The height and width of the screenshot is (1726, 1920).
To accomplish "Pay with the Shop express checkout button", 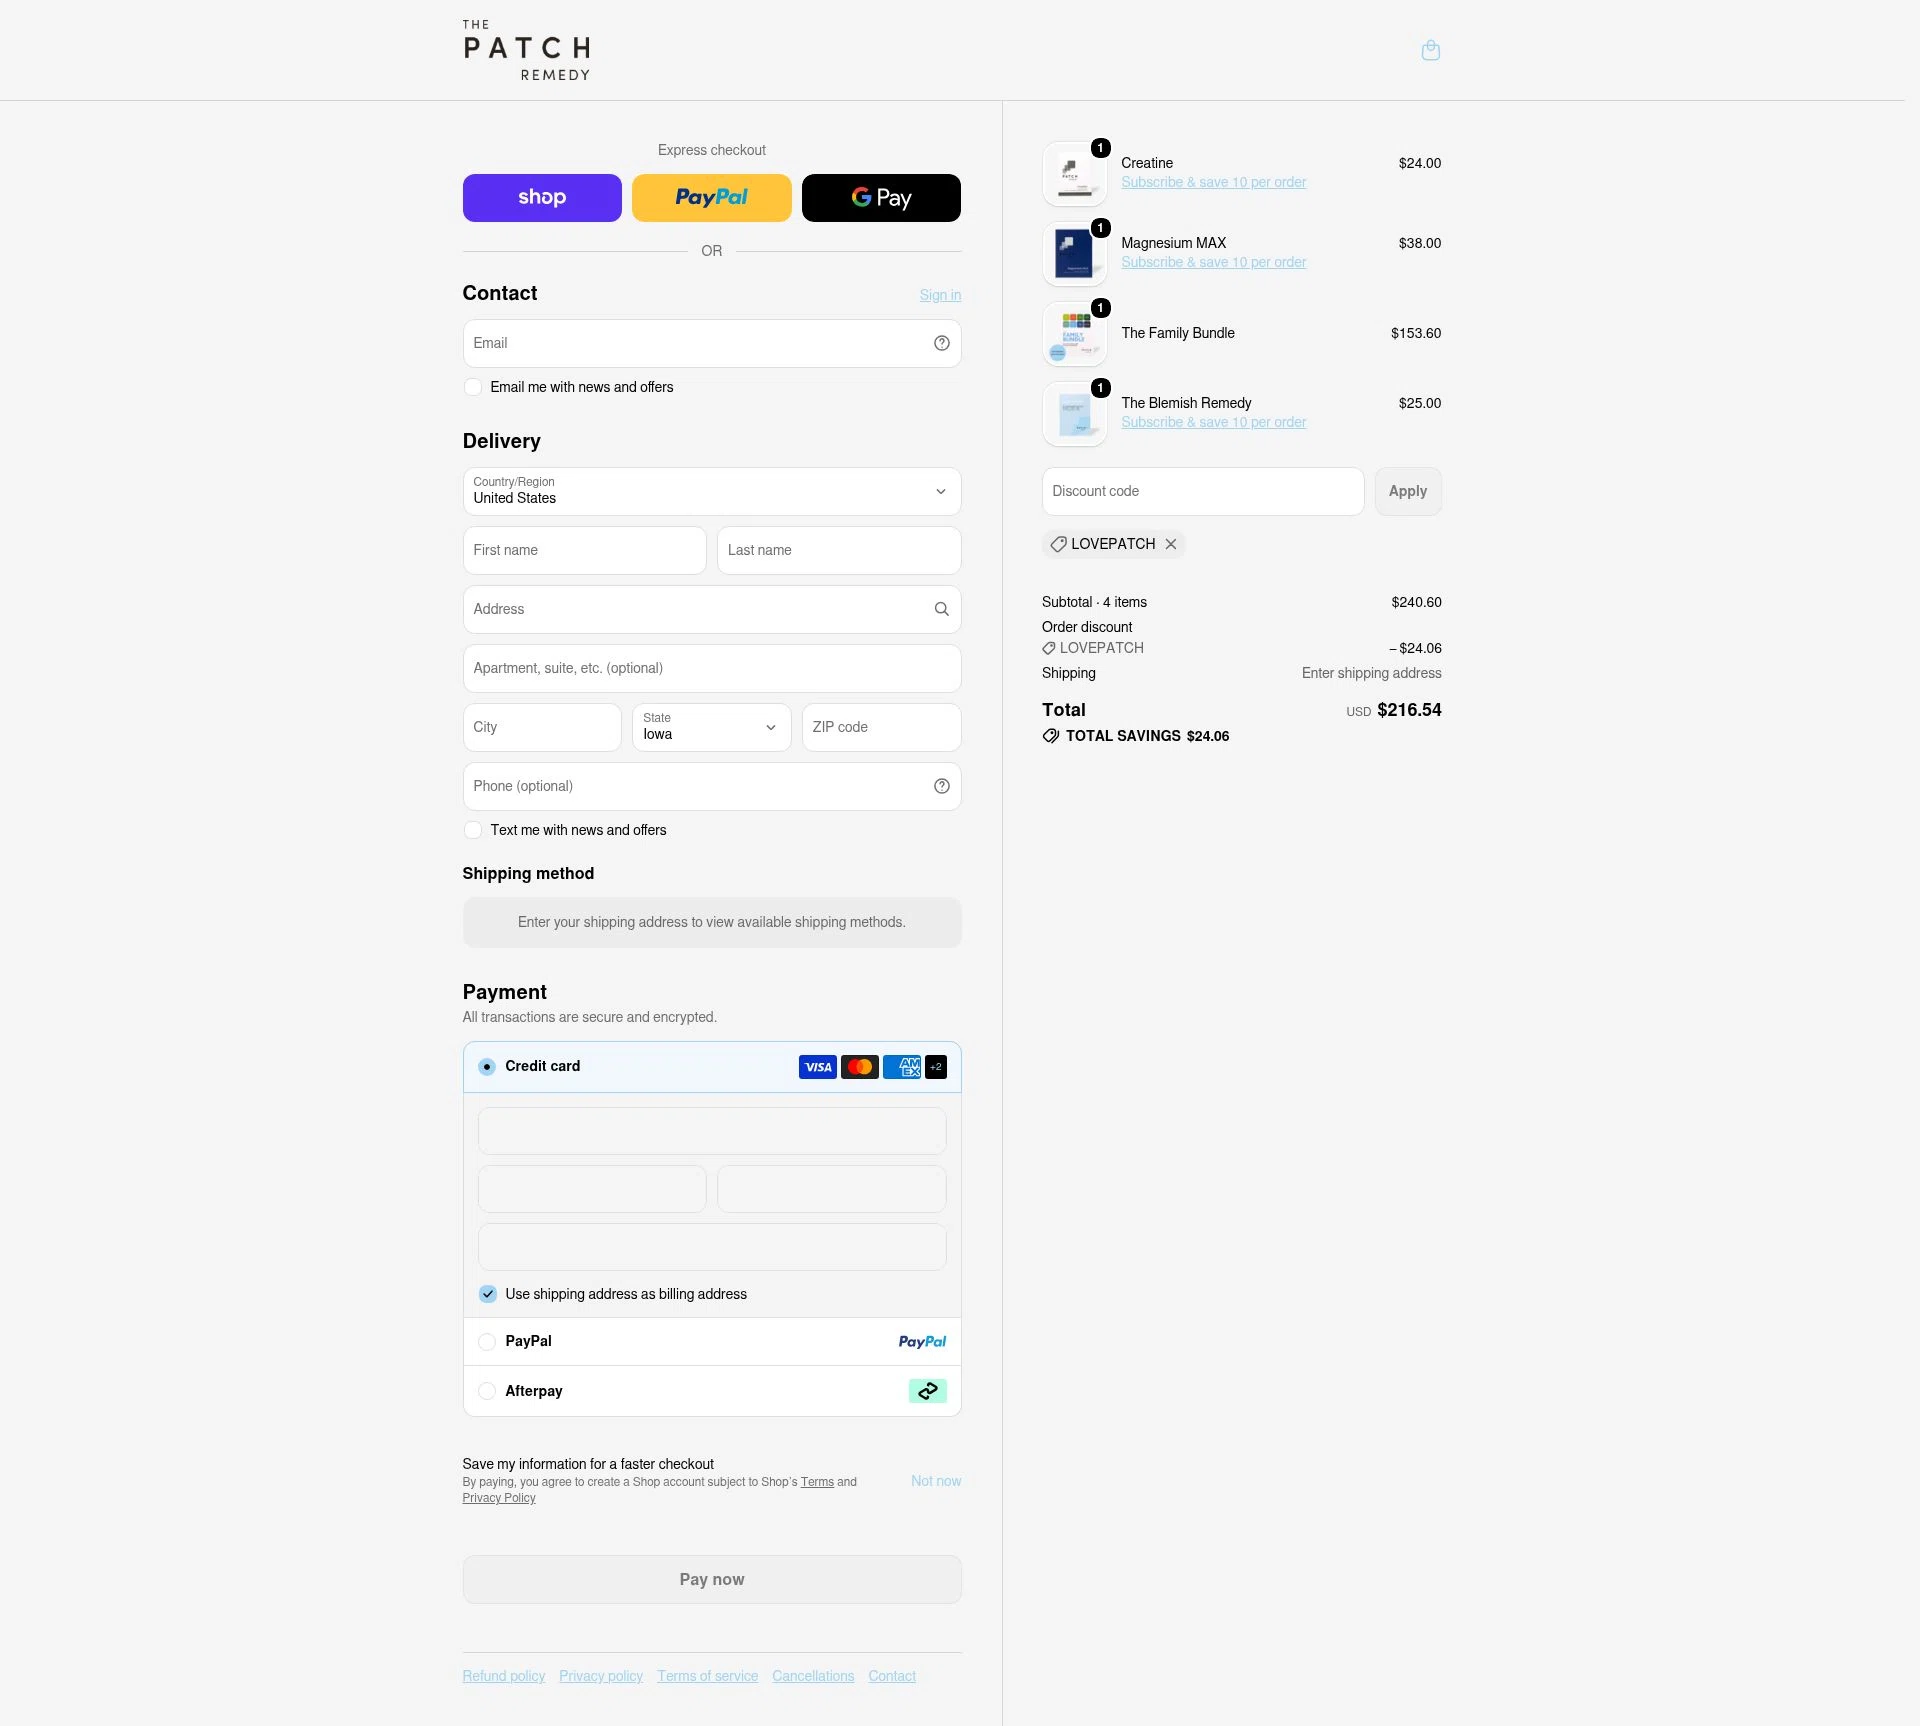I will (542, 198).
